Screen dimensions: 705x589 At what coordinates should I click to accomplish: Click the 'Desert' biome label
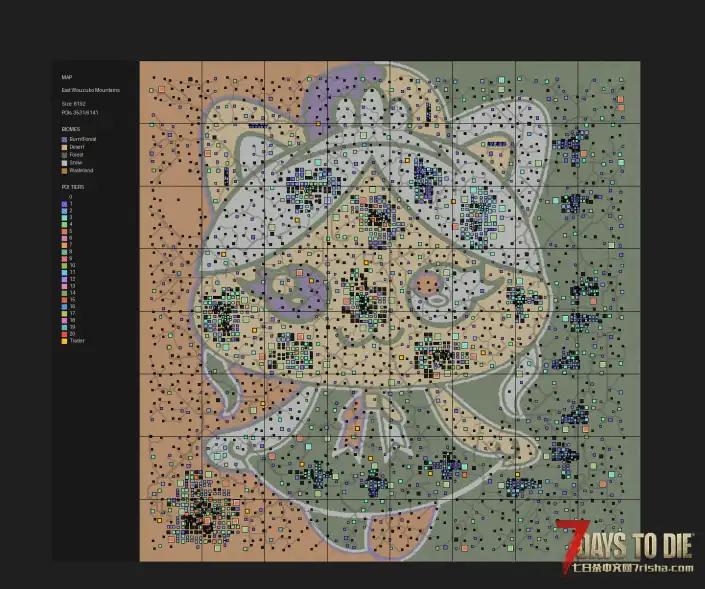click(77, 147)
